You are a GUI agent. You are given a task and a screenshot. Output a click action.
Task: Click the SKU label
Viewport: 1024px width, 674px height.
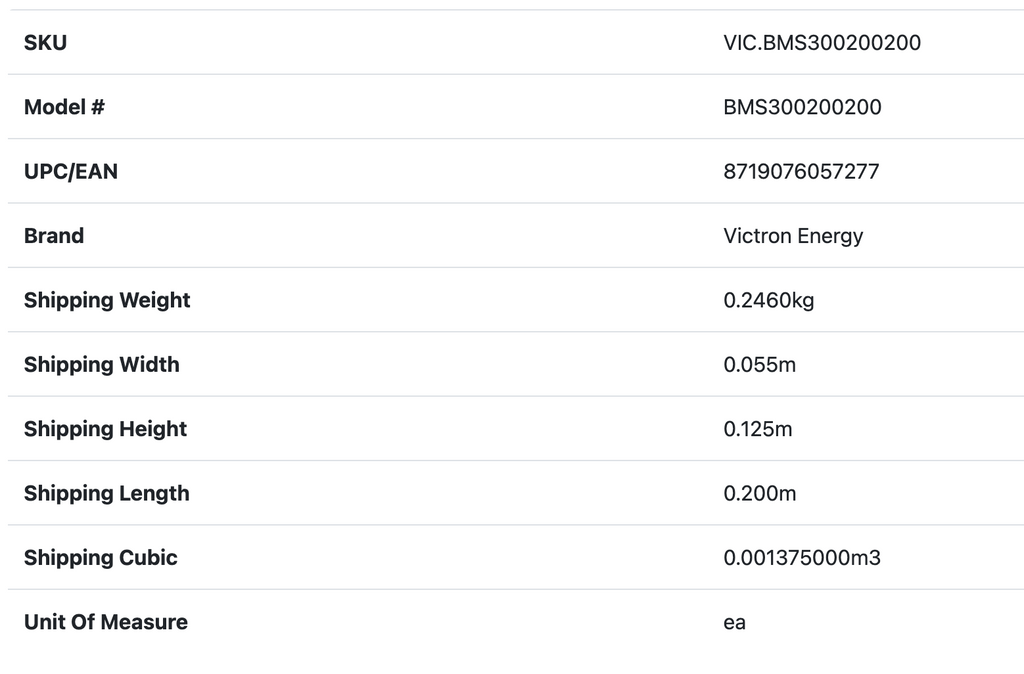pyautogui.click(x=45, y=43)
